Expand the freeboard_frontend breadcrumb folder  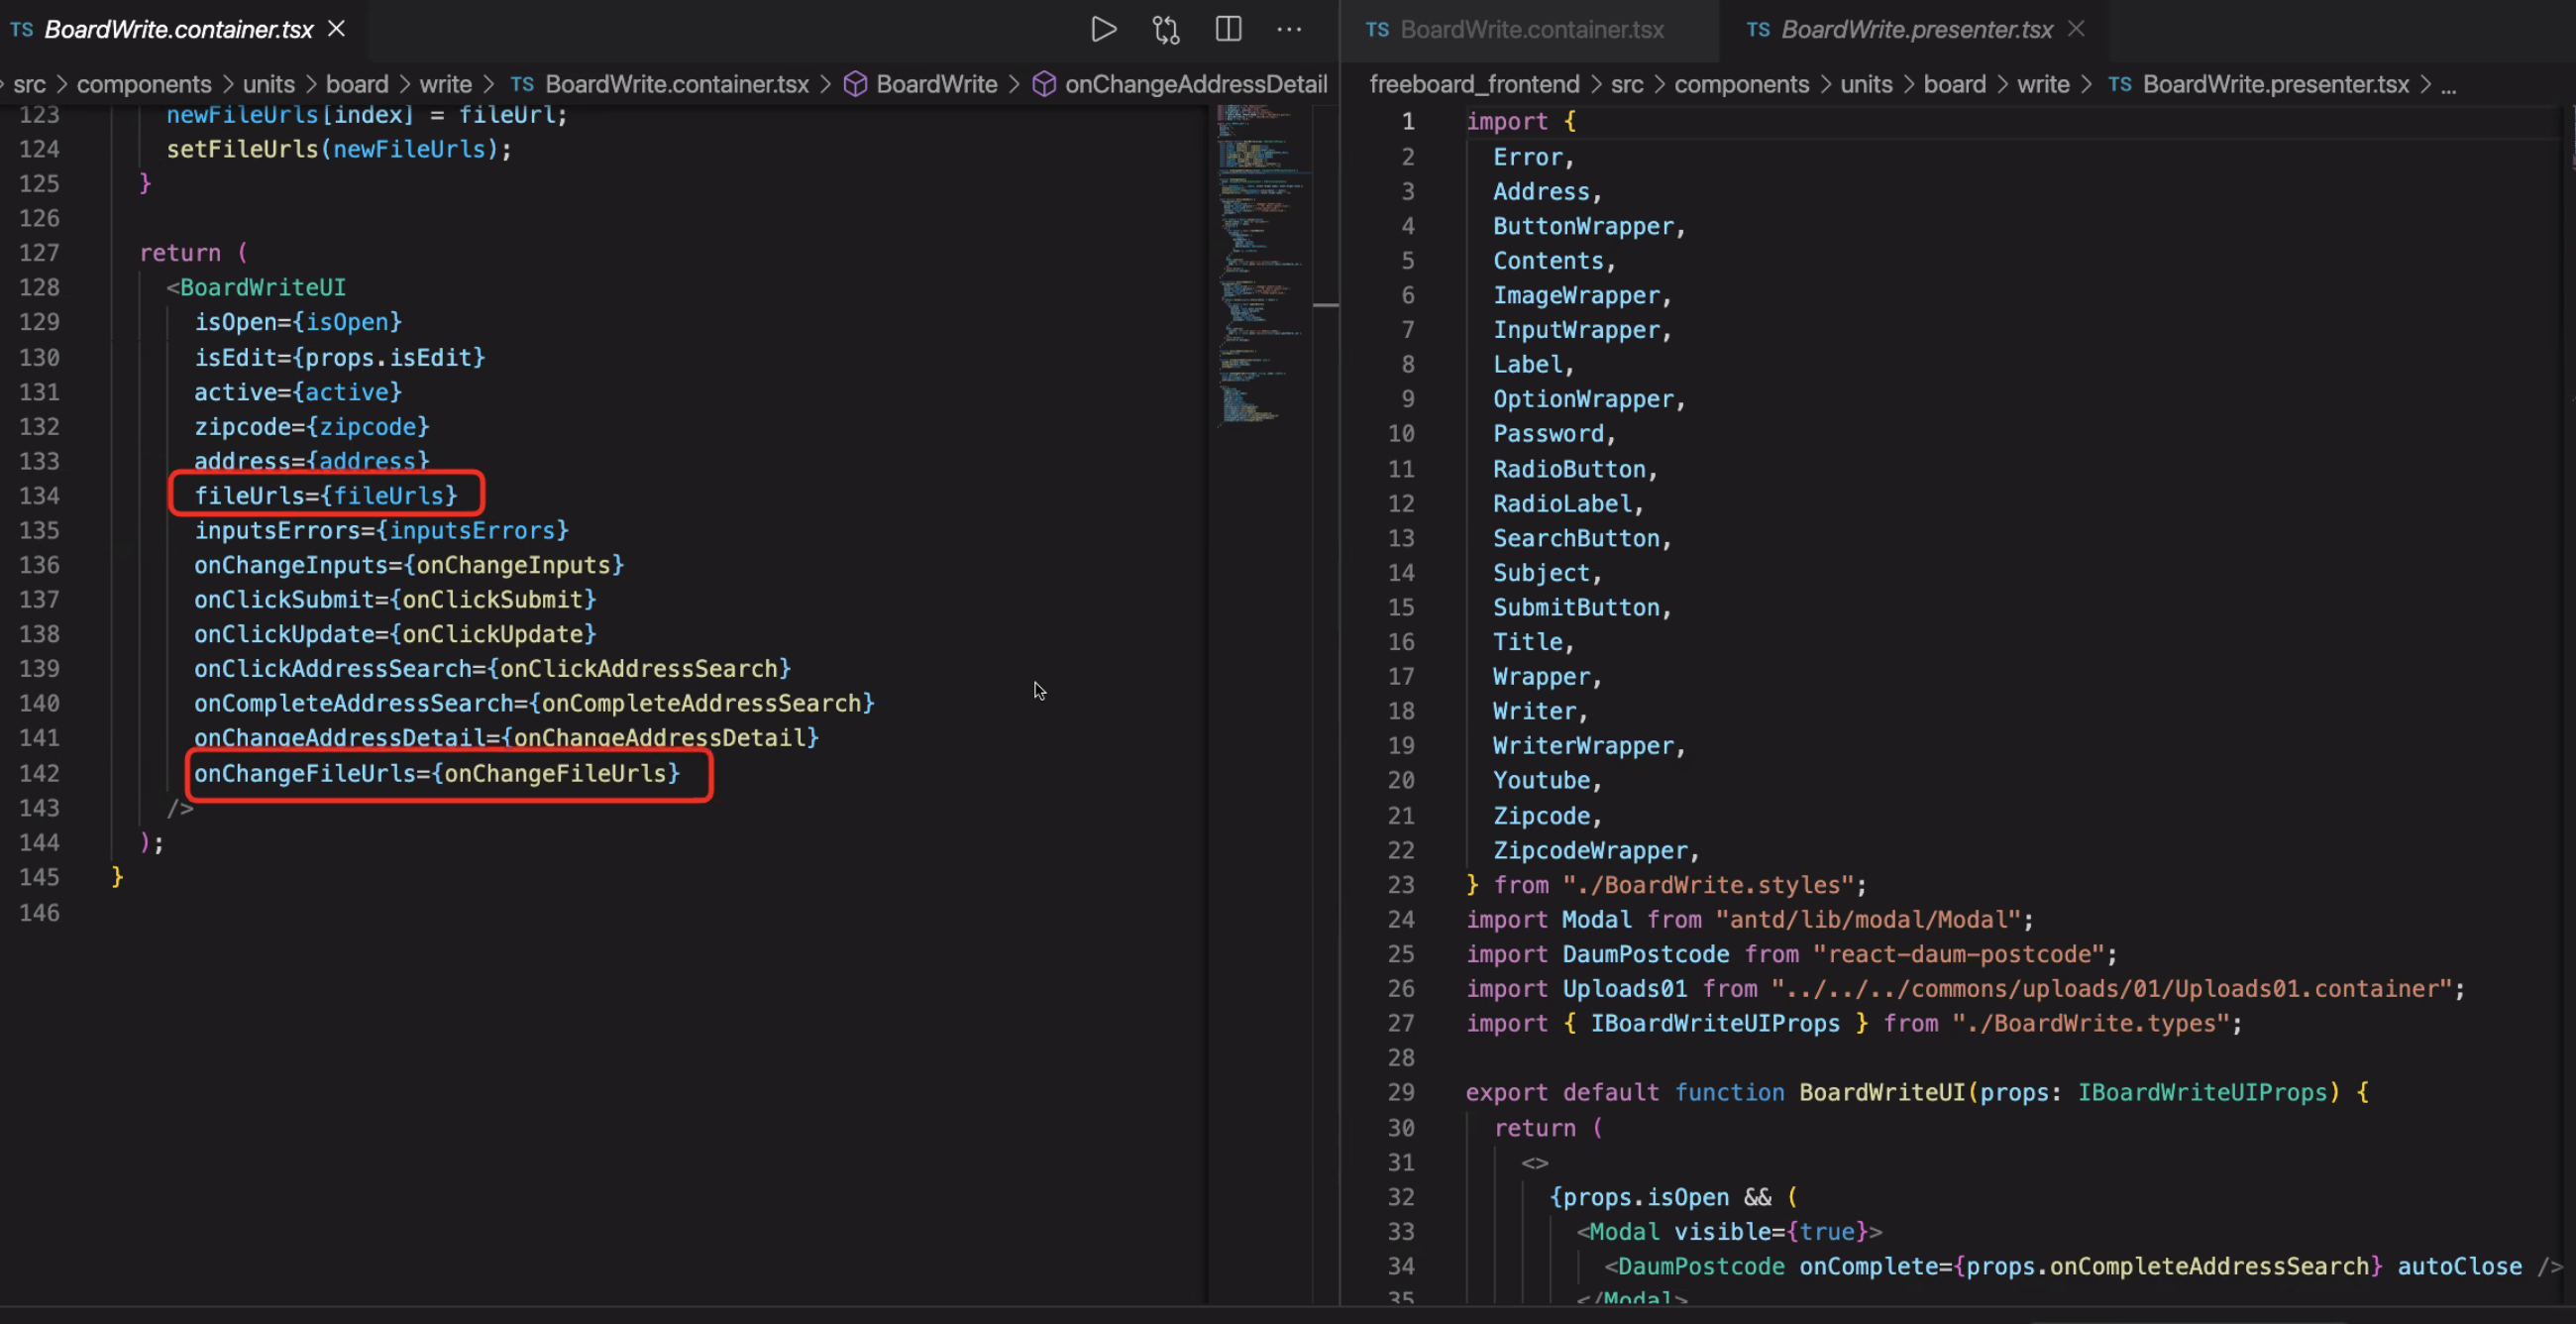1474,84
